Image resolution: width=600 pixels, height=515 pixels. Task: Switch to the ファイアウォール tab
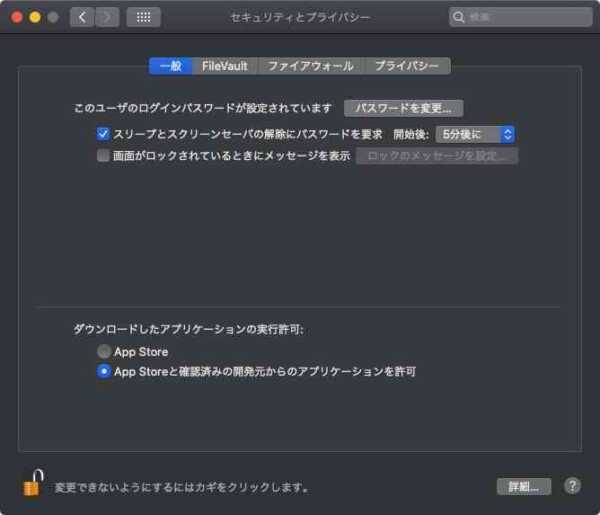(x=310, y=66)
